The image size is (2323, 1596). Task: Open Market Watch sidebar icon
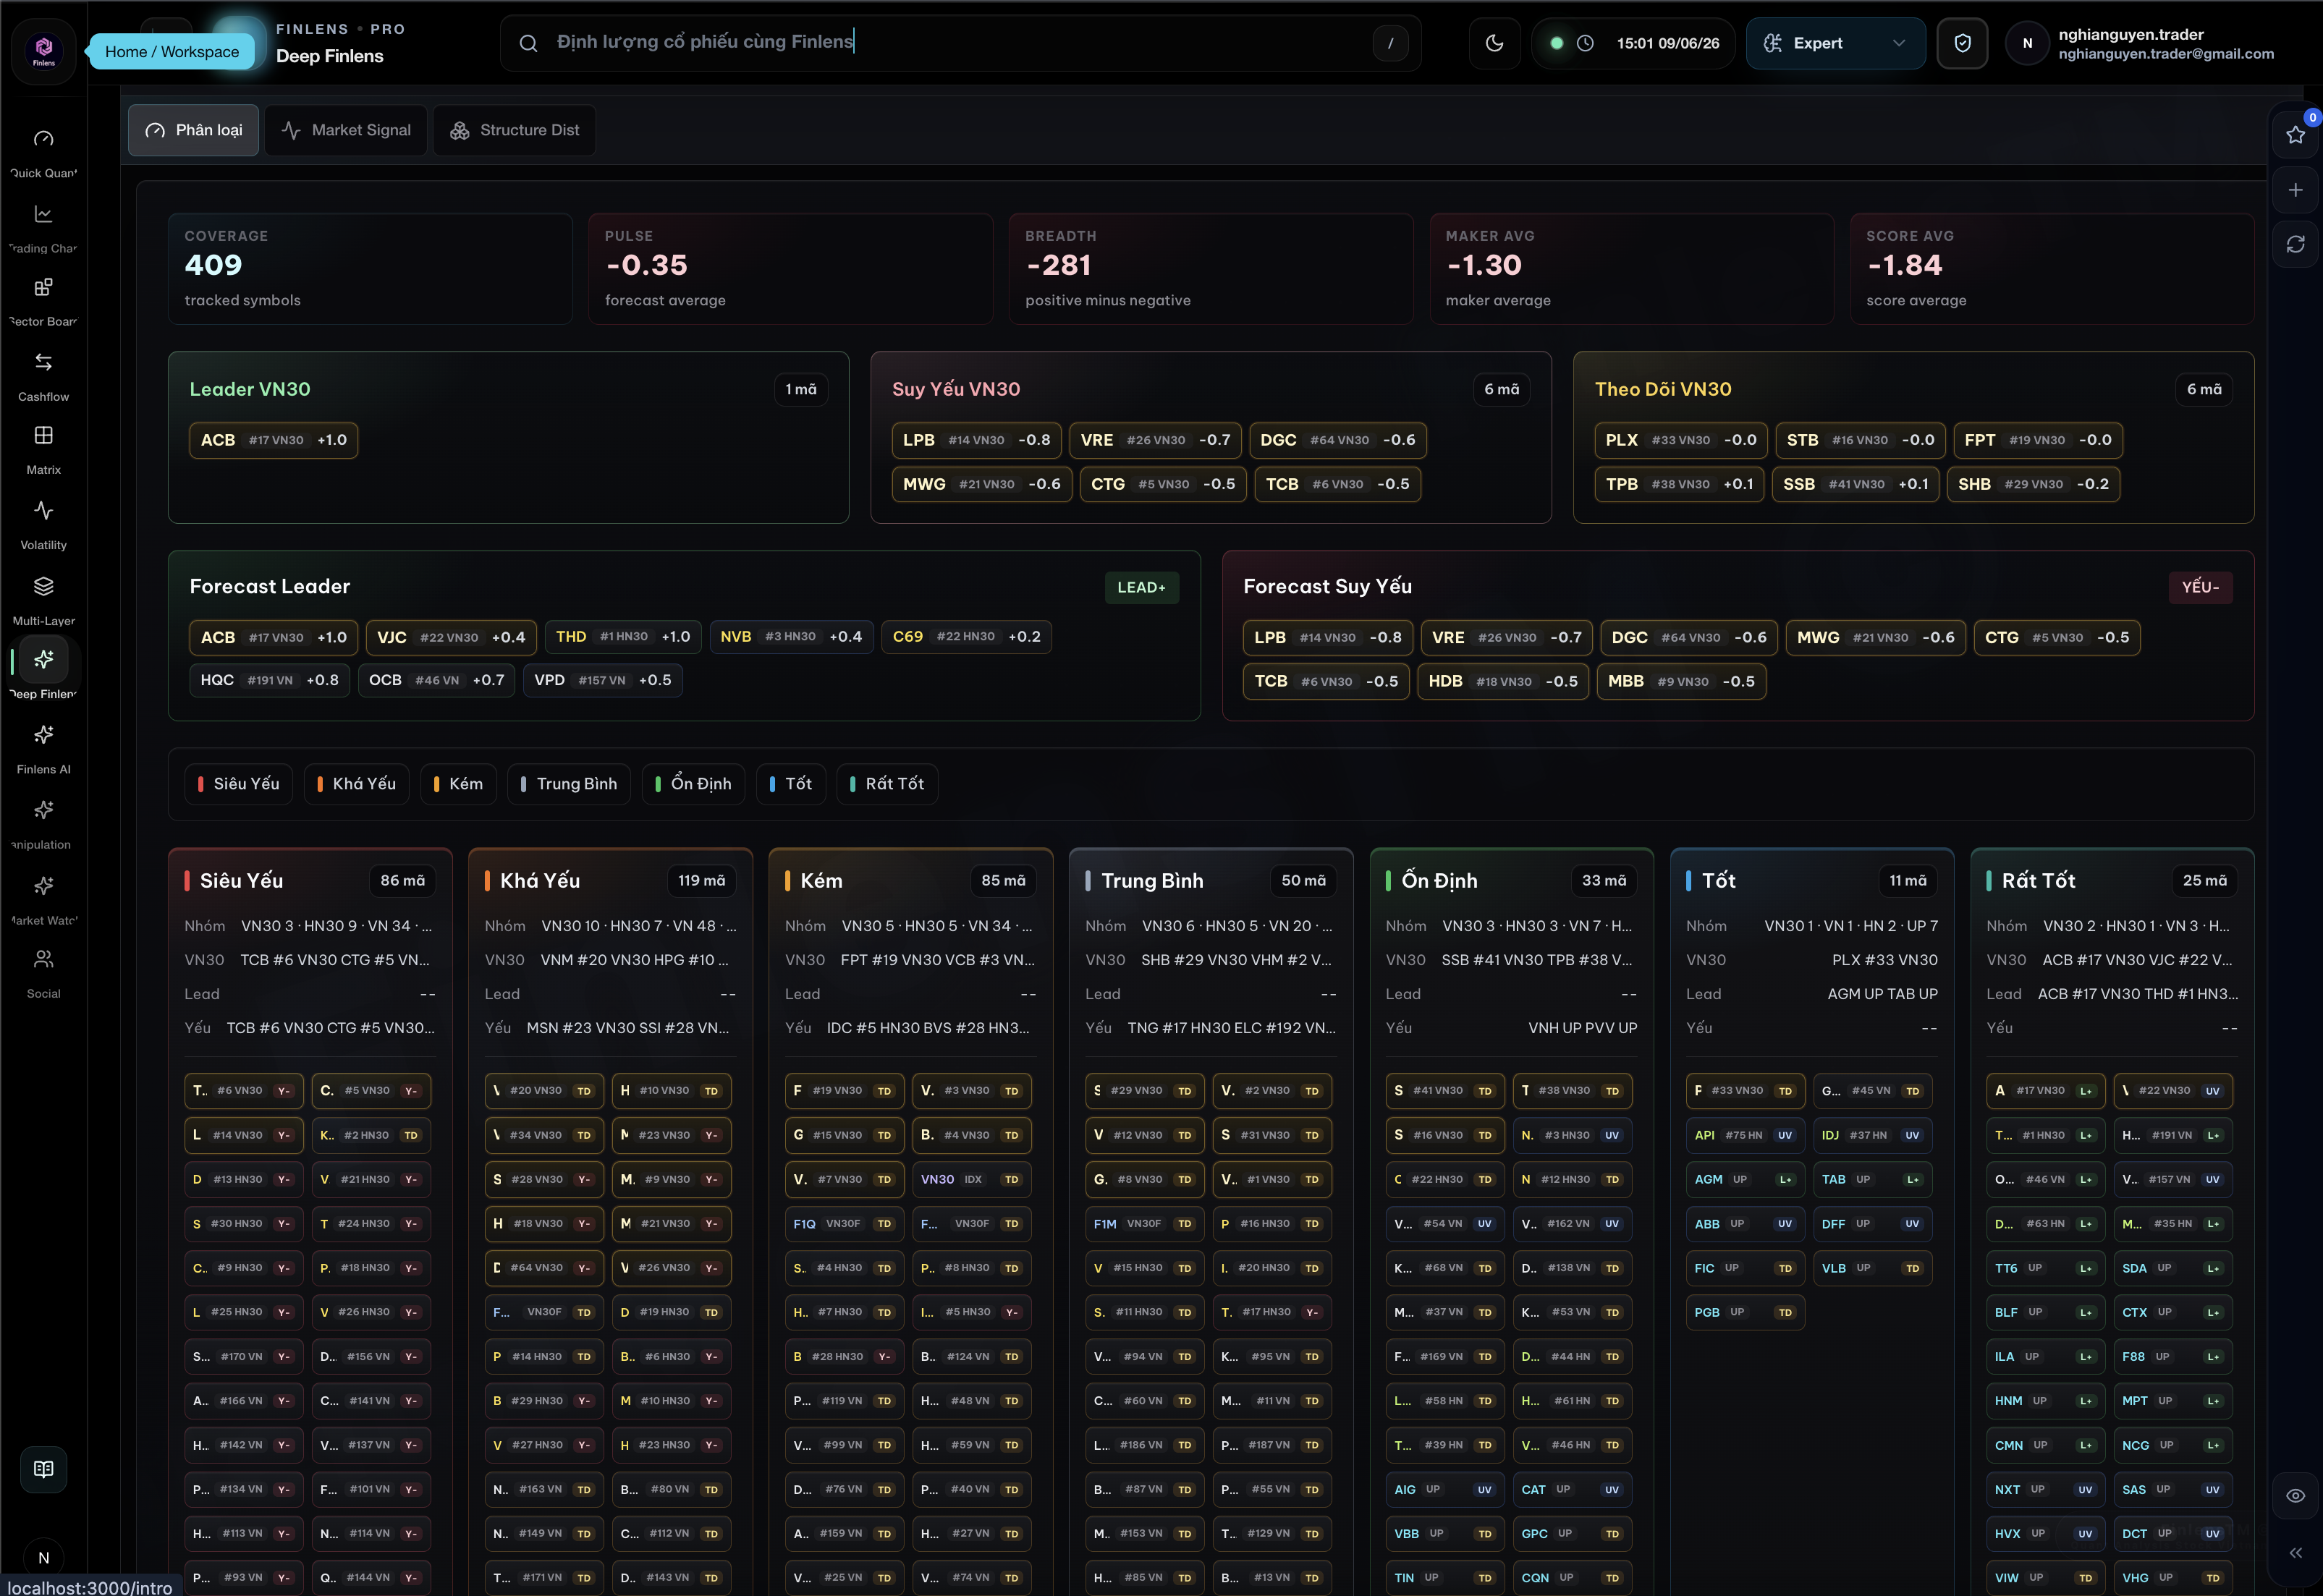[x=43, y=901]
